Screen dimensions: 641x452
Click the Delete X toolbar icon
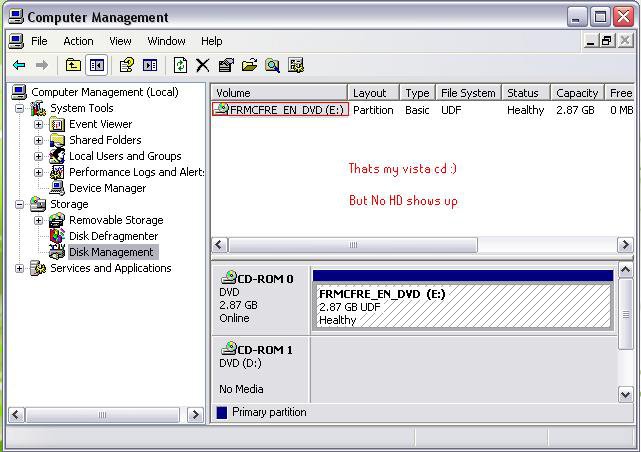[x=202, y=65]
